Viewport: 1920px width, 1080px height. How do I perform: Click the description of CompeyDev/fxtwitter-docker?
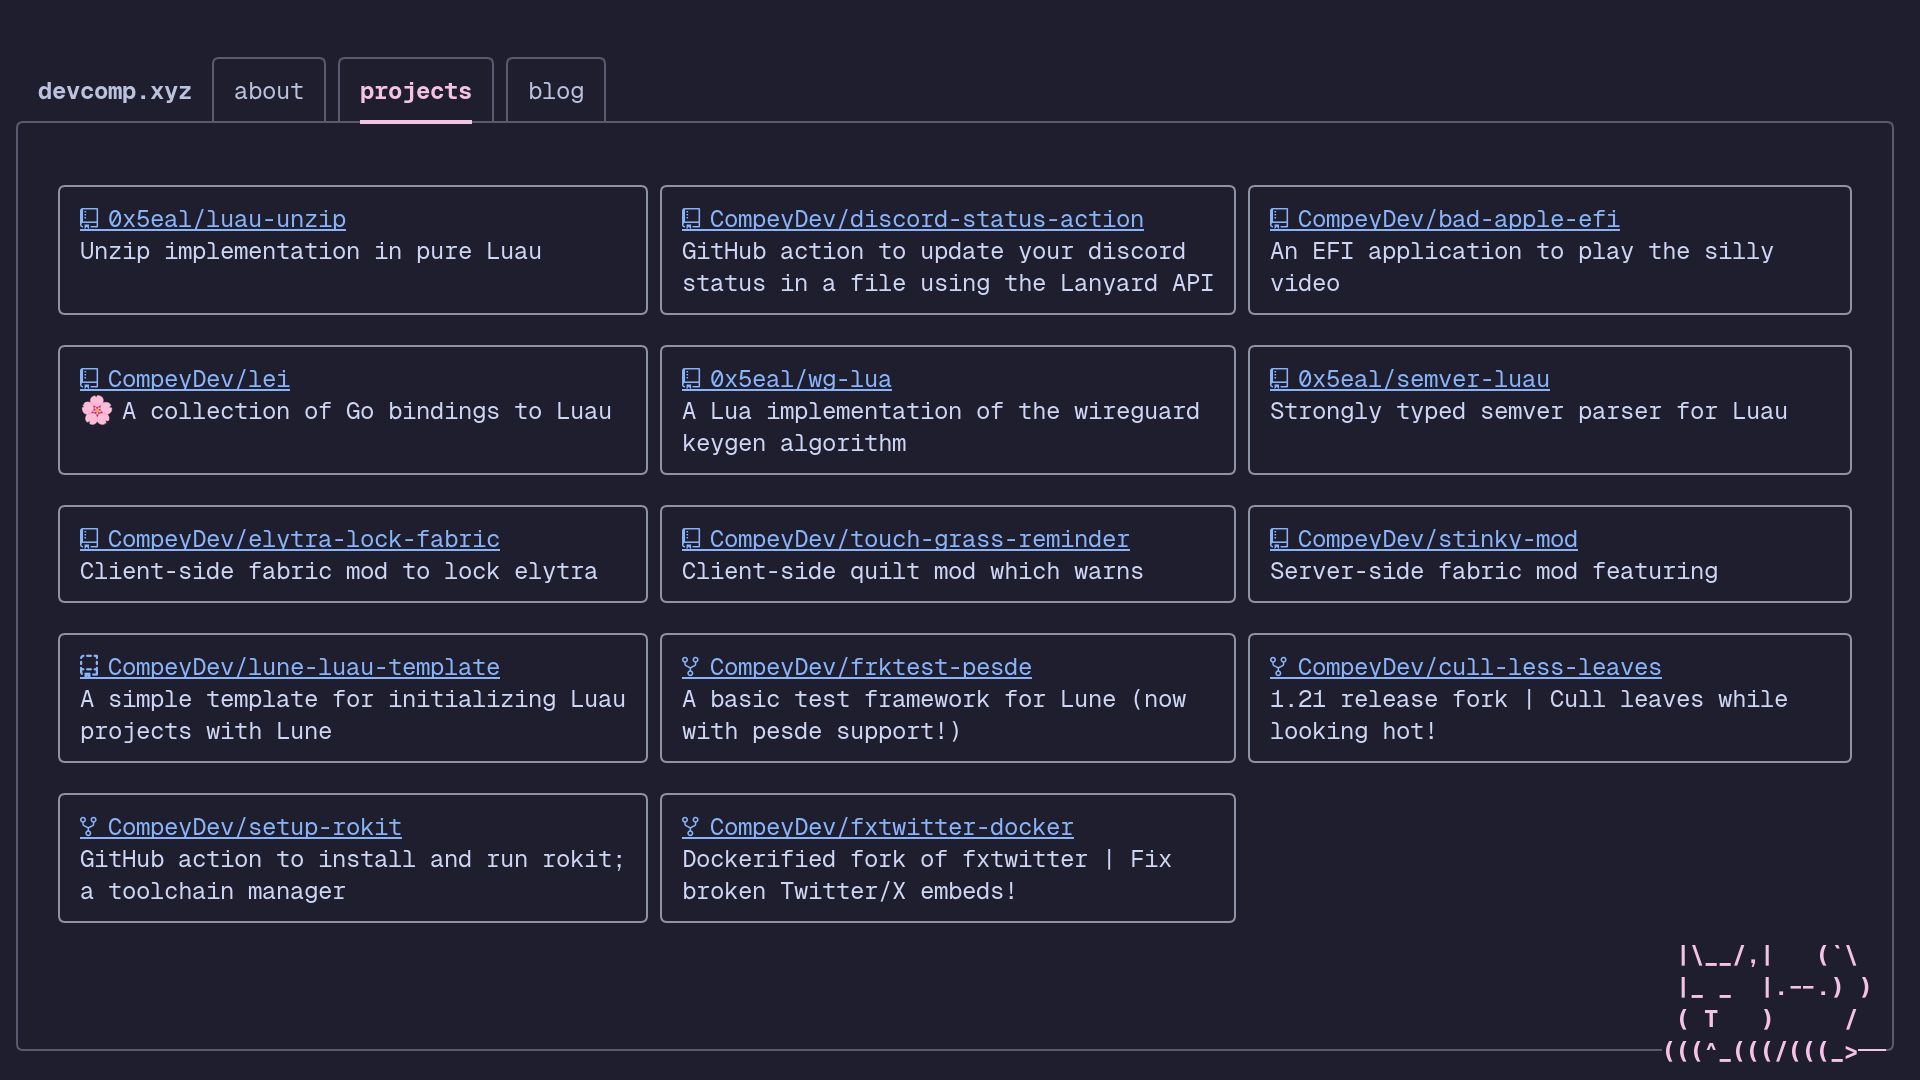(927, 875)
